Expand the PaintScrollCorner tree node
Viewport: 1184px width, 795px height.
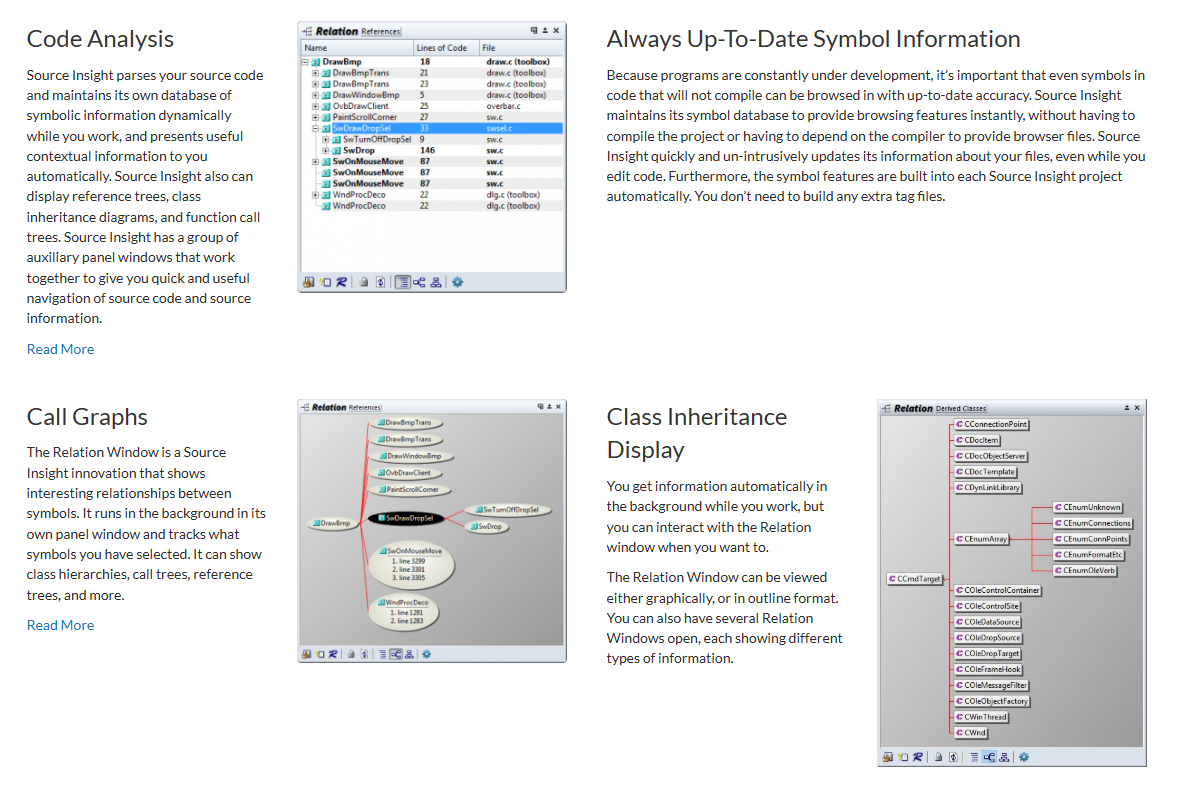316,118
